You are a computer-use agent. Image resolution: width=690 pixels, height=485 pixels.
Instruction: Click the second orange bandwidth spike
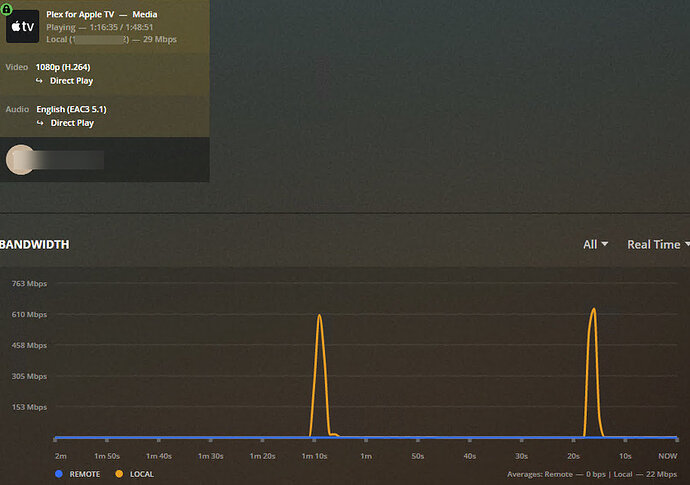pyautogui.click(x=594, y=372)
